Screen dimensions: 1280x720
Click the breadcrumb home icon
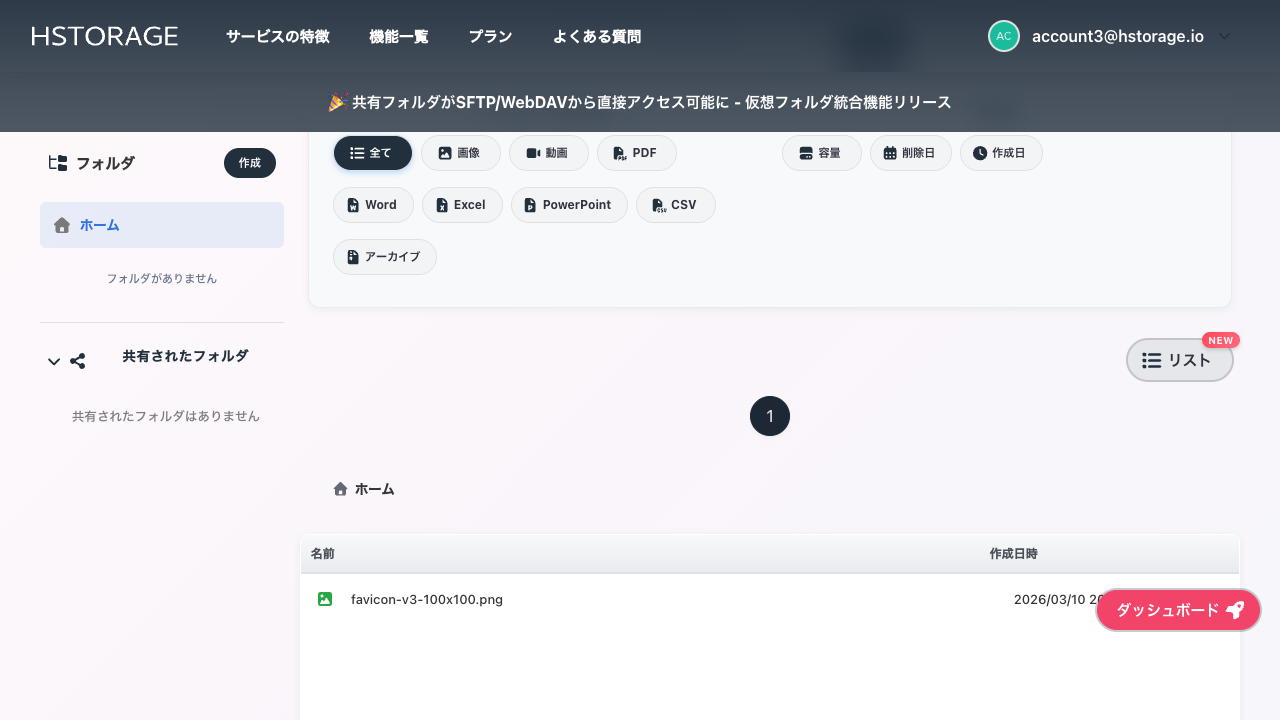[340, 489]
